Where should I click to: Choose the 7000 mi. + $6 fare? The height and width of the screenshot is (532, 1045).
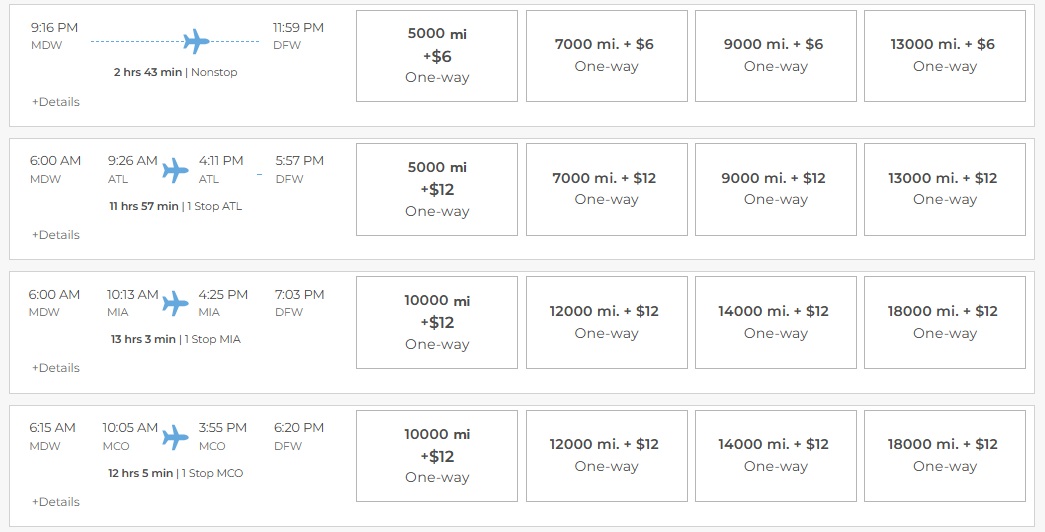pos(606,56)
